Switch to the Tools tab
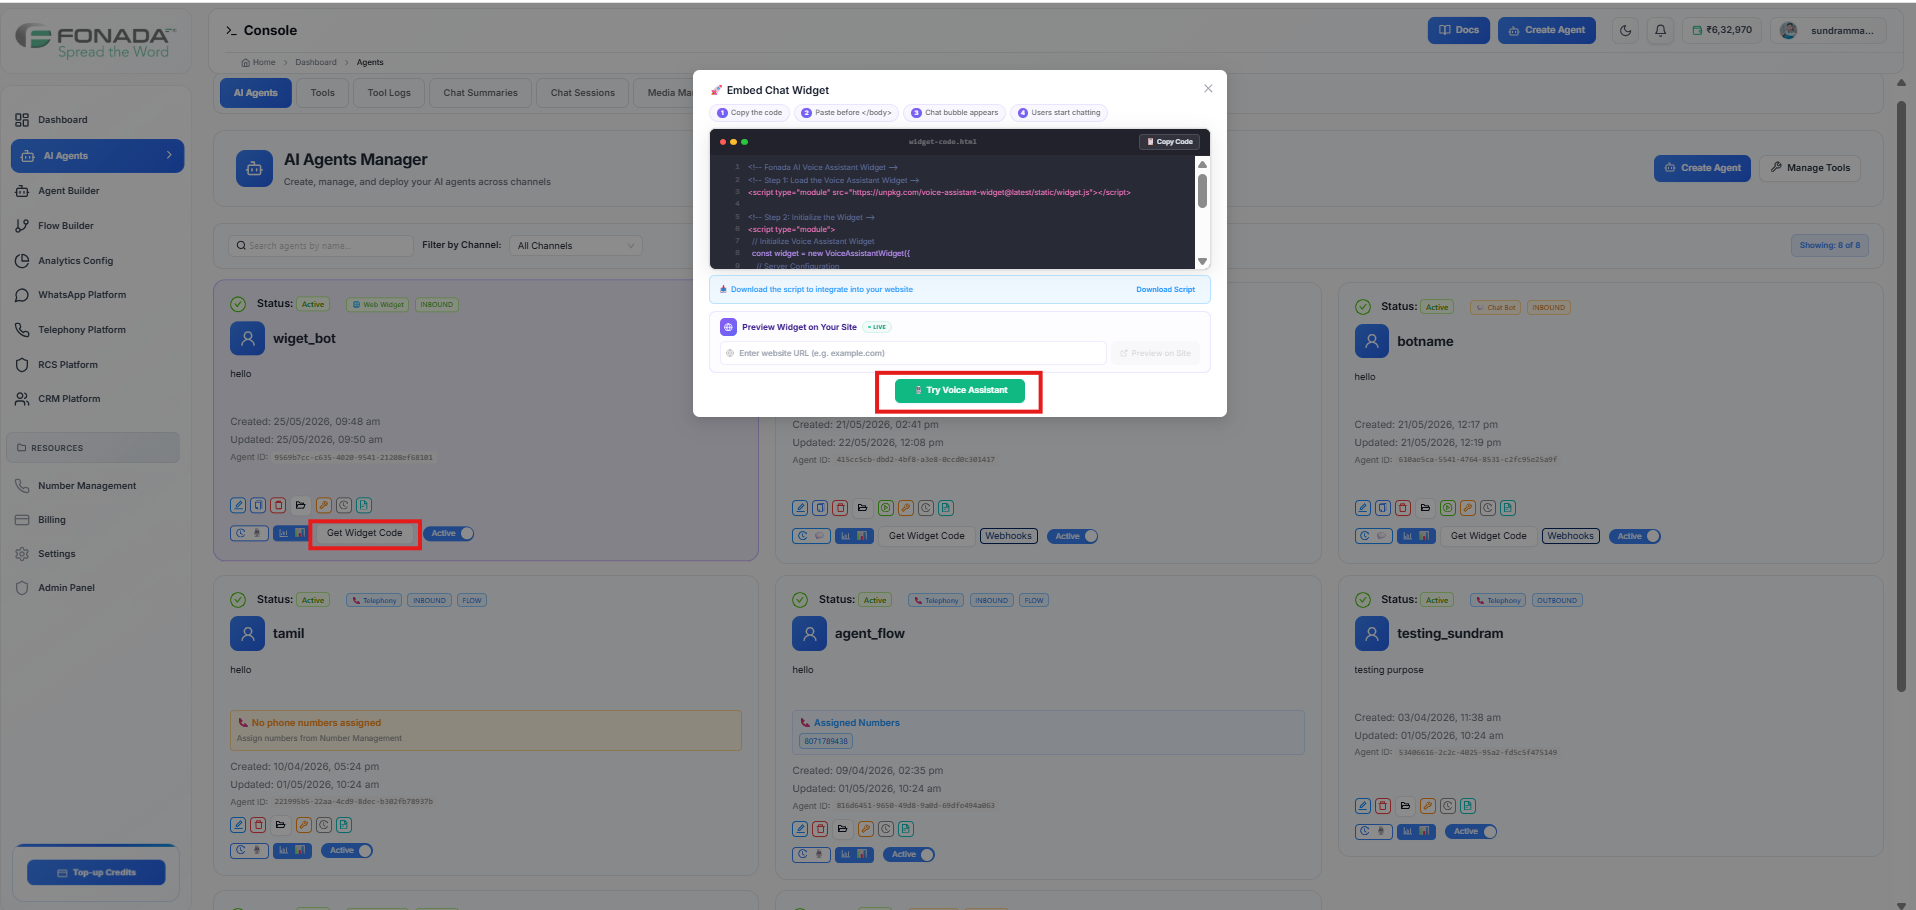 tap(322, 93)
